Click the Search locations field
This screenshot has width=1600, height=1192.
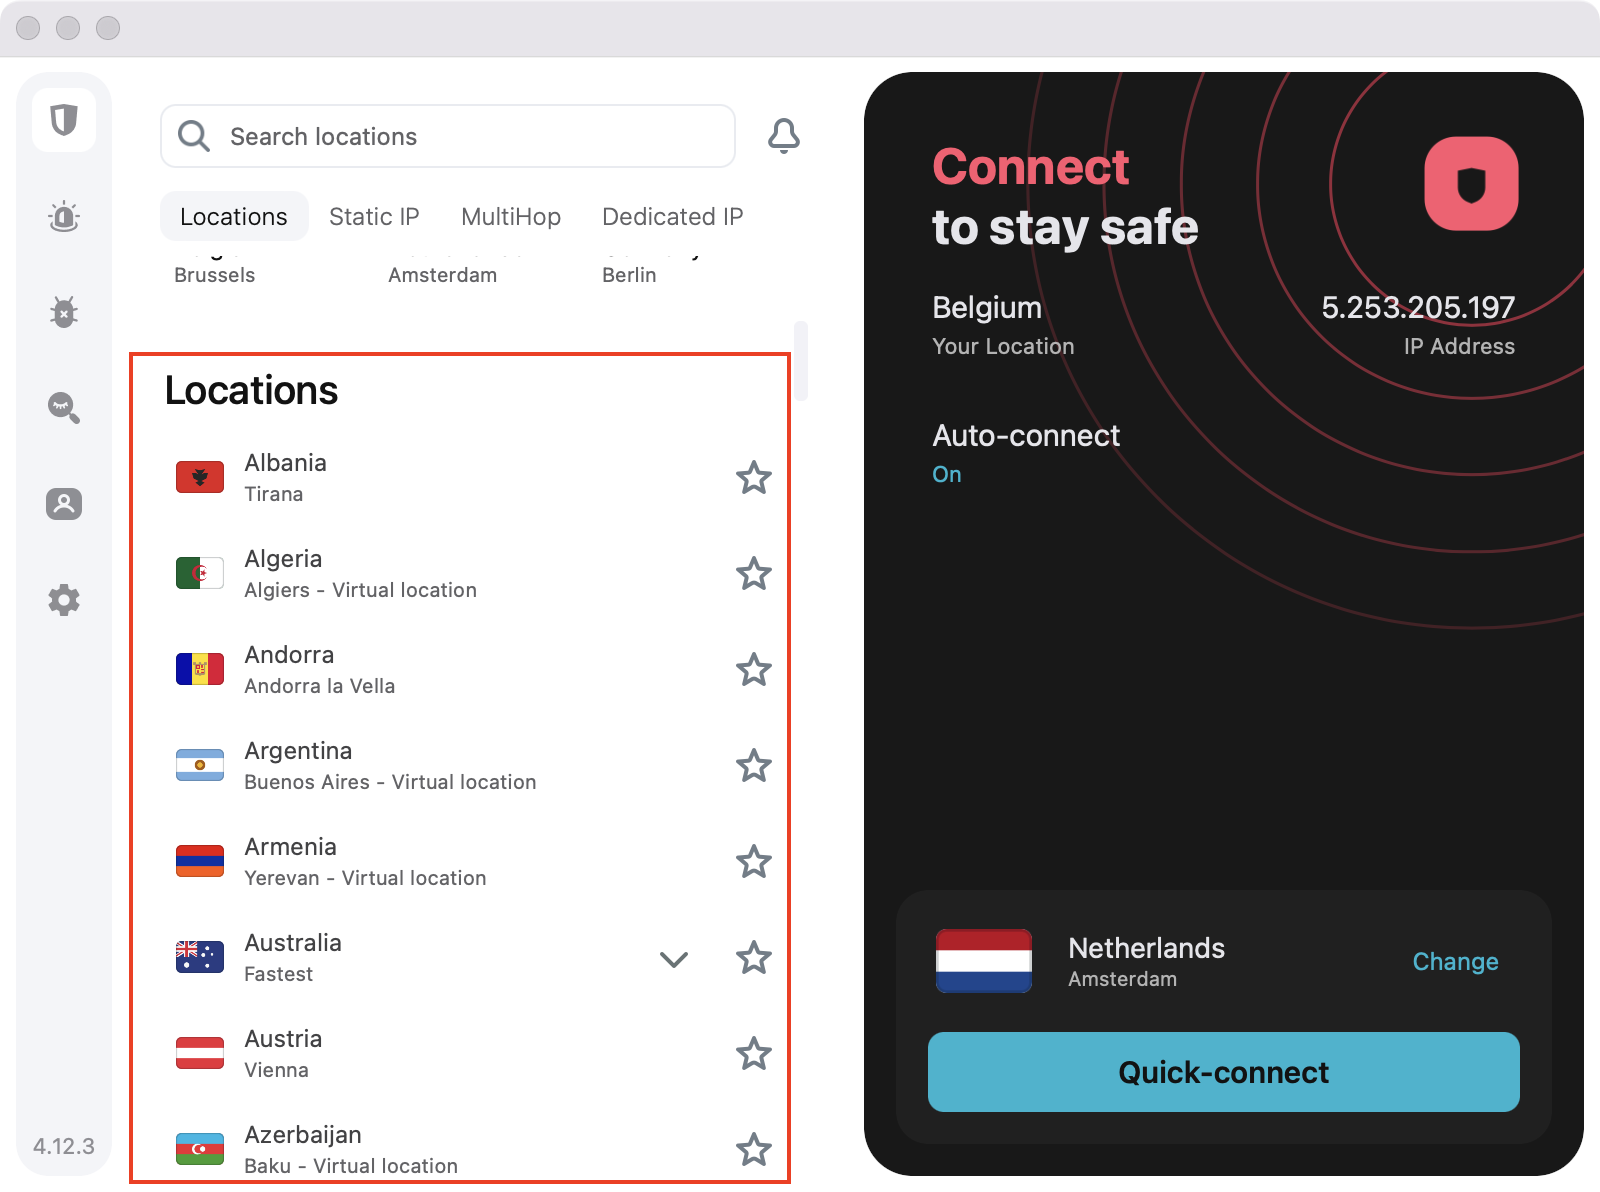(448, 136)
